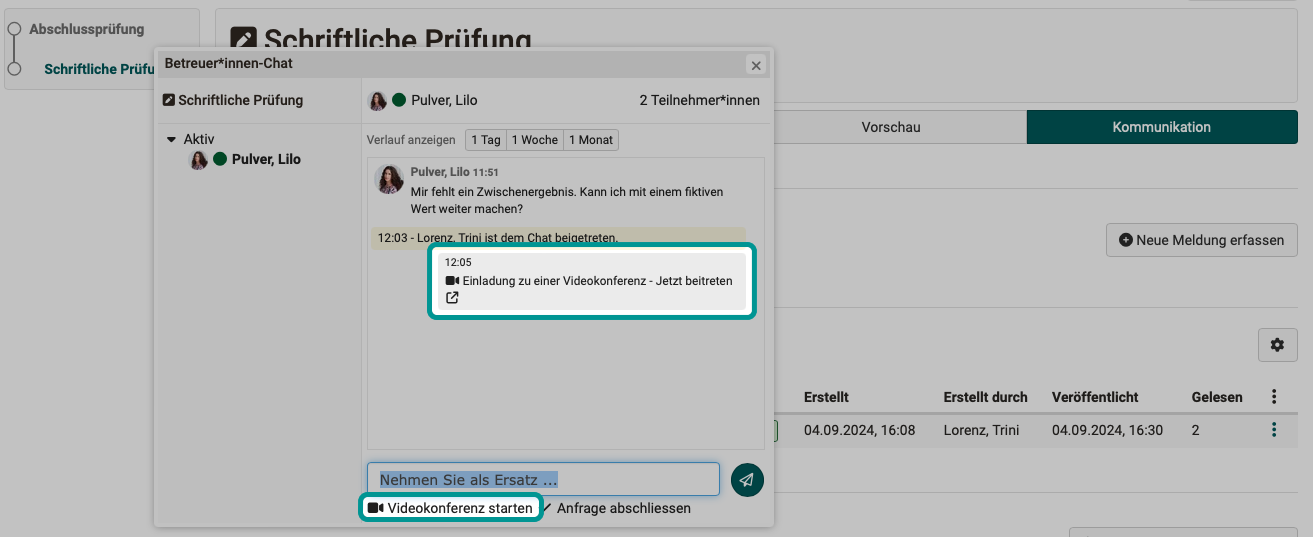Open the three-dot menu in the table header
1313x537 pixels.
pyautogui.click(x=1273, y=397)
